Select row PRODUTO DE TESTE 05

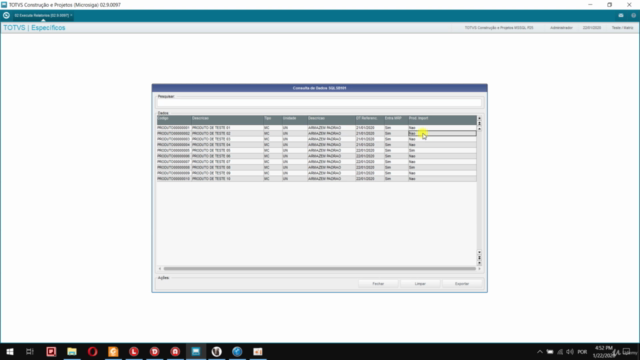tap(317, 151)
